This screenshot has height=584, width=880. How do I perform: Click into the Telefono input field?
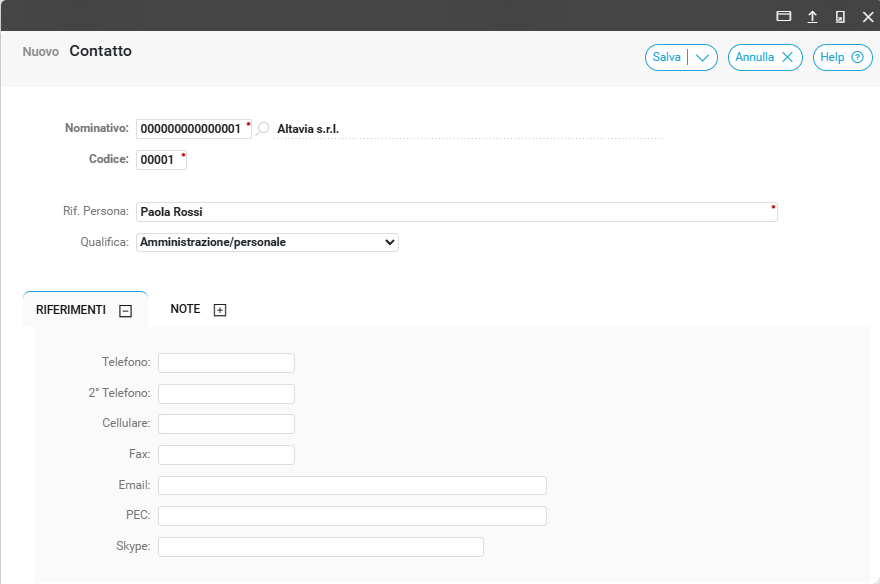(x=226, y=363)
